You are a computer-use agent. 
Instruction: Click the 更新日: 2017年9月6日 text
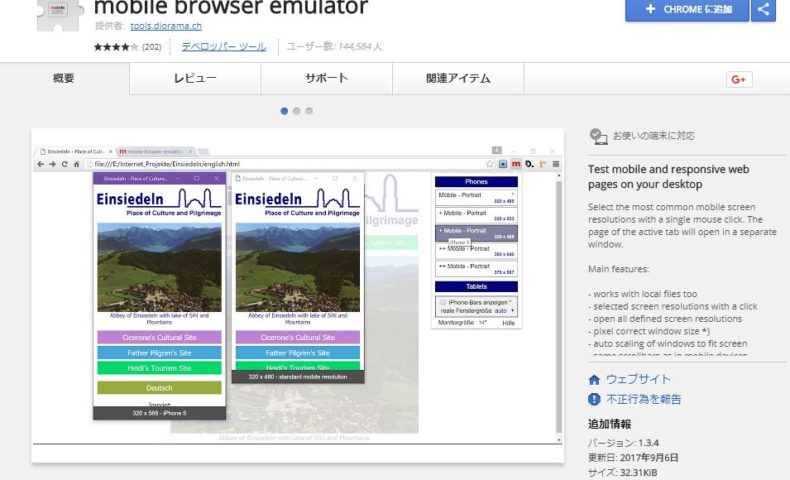tap(633, 458)
